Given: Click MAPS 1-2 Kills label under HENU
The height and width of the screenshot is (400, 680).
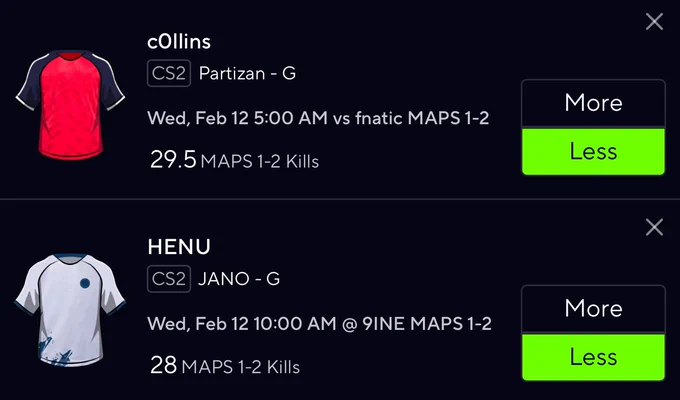Looking at the screenshot, I should [x=241, y=367].
